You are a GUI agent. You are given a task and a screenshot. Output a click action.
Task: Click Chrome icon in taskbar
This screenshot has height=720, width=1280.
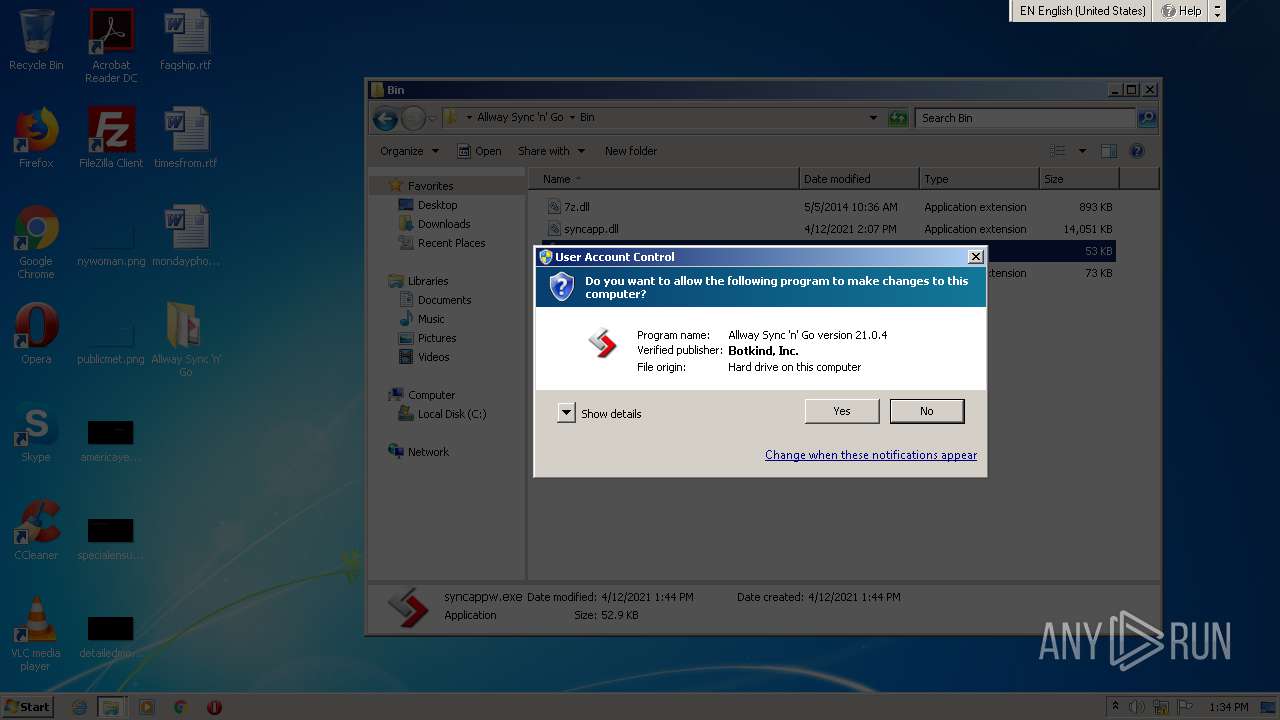[180, 707]
